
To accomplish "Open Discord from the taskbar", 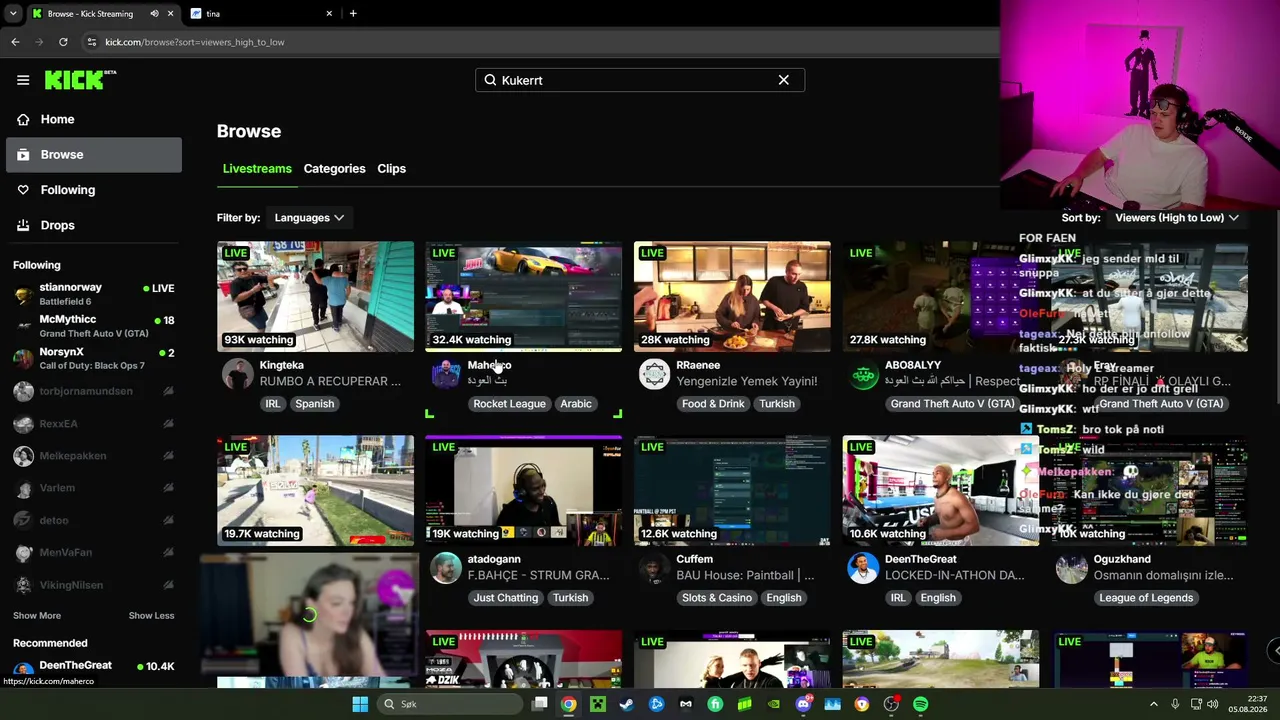I will tap(803, 704).
